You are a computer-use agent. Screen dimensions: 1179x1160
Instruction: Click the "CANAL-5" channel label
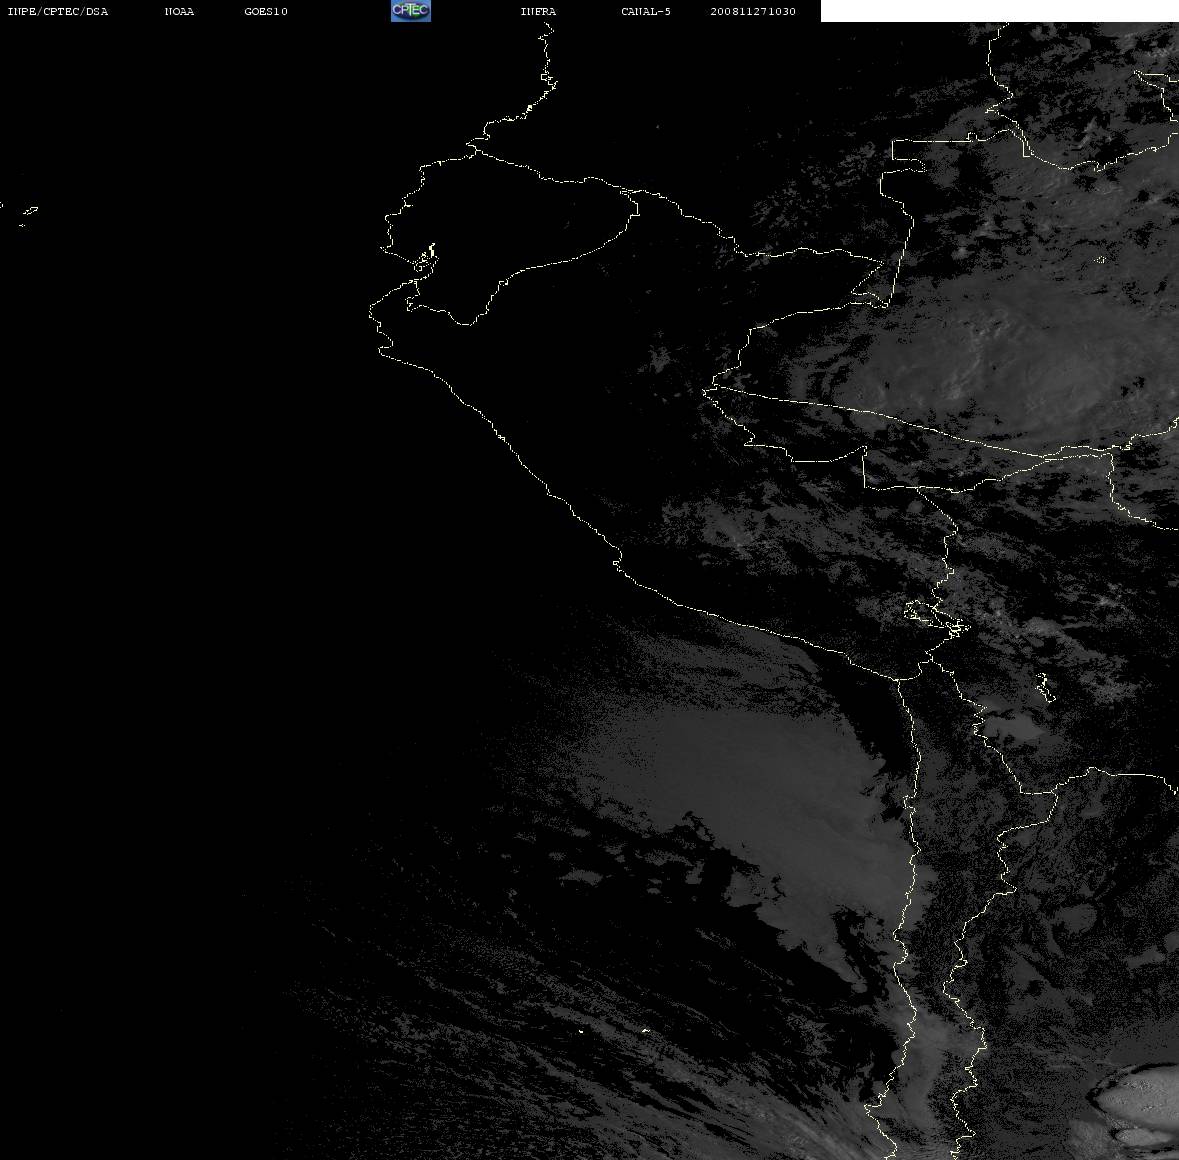point(646,11)
